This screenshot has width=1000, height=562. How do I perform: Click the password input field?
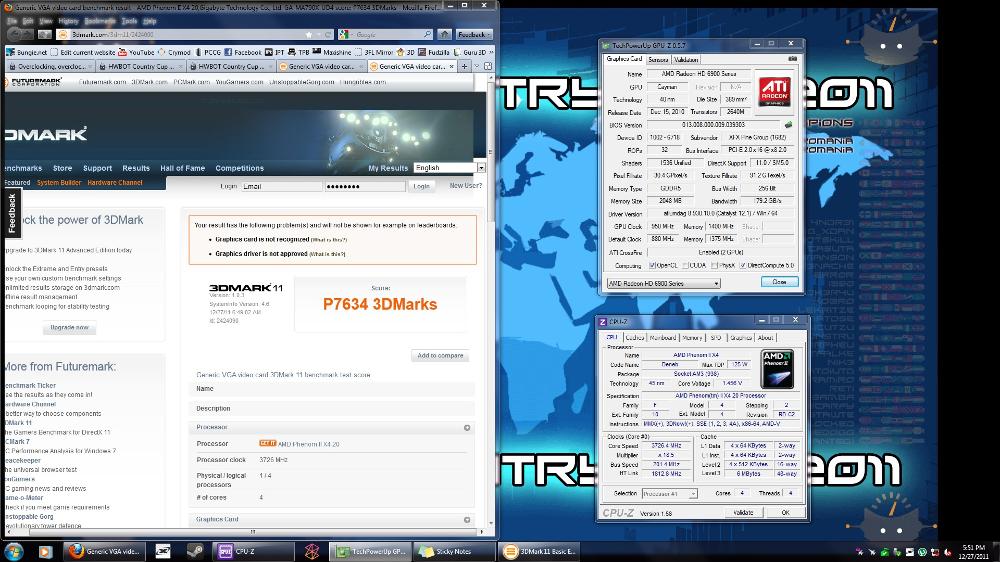[x=365, y=186]
